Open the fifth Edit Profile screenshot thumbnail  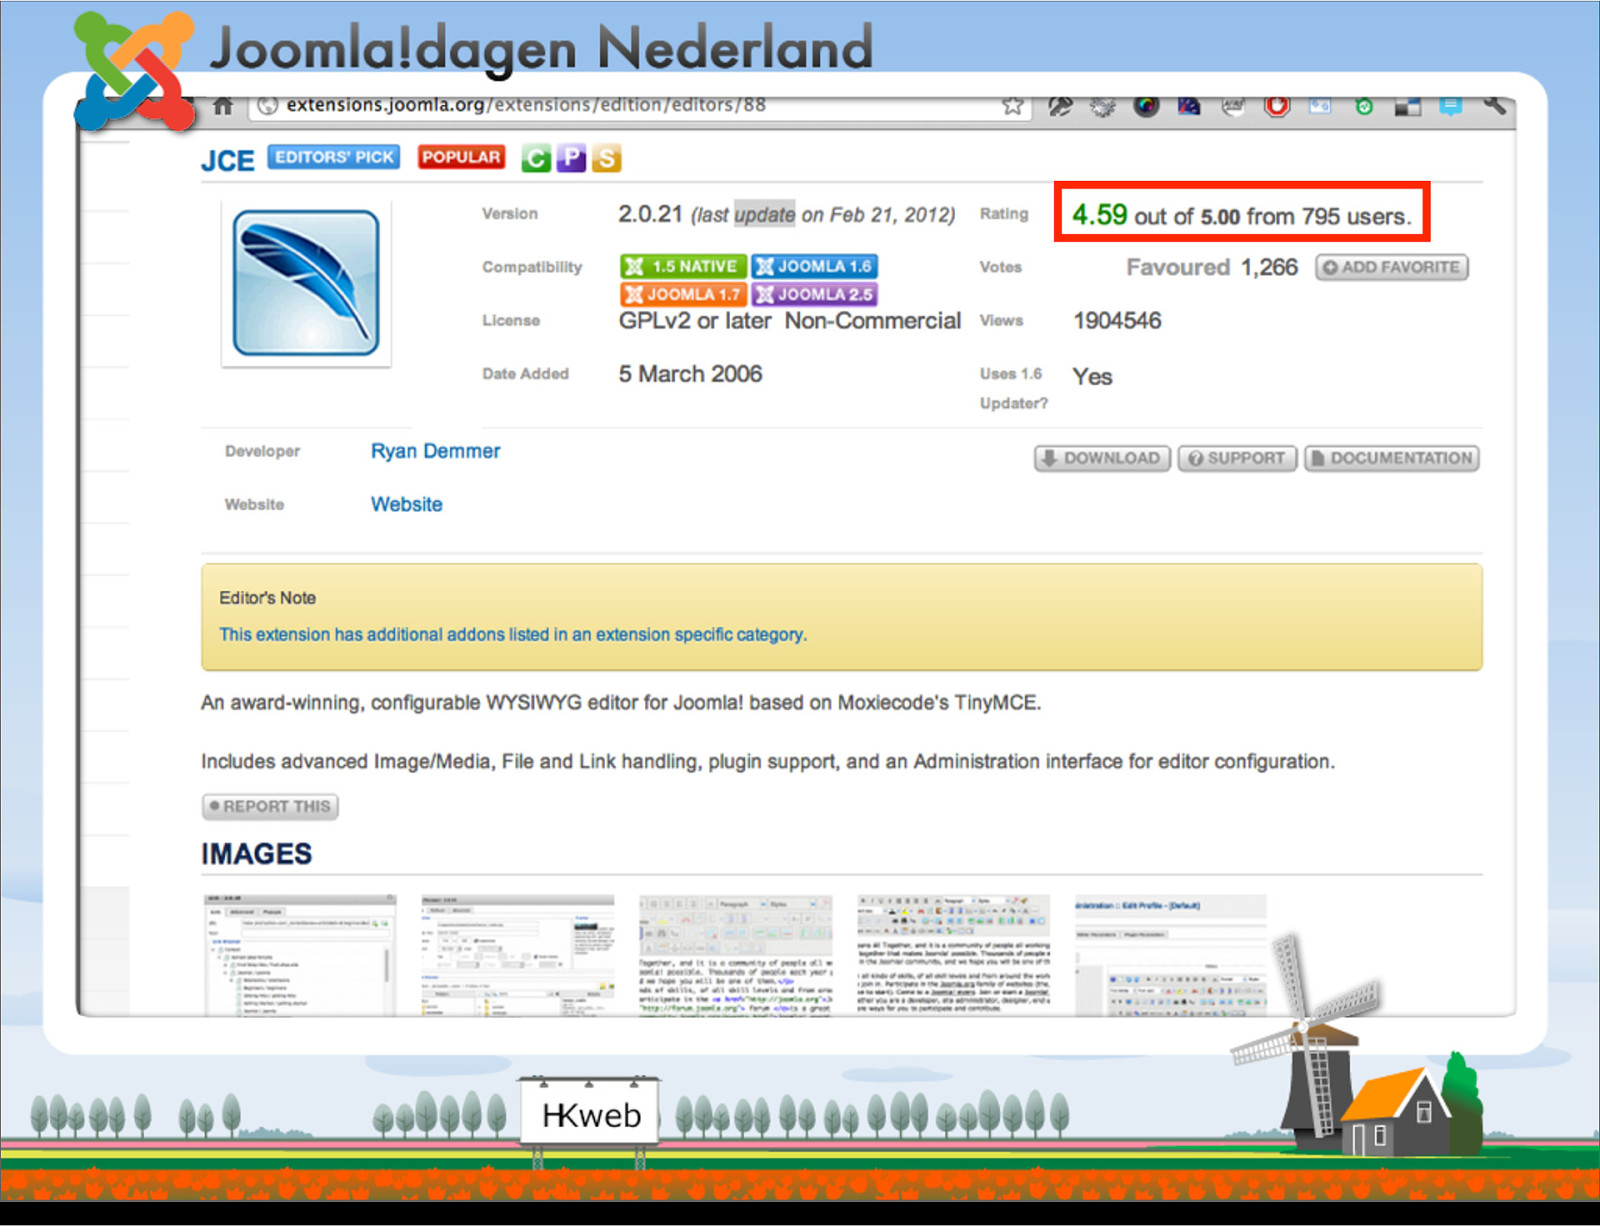click(x=1171, y=955)
